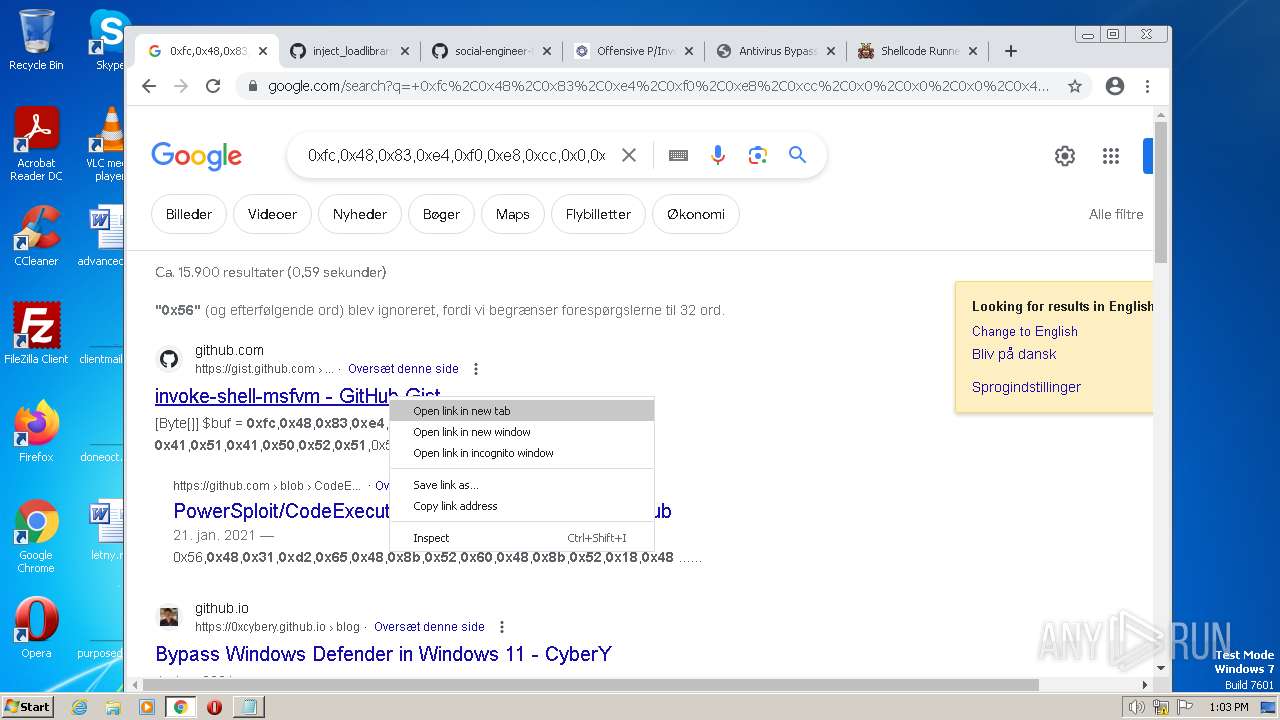Select Open link in new window
The width and height of the screenshot is (1280, 720).
click(522, 432)
